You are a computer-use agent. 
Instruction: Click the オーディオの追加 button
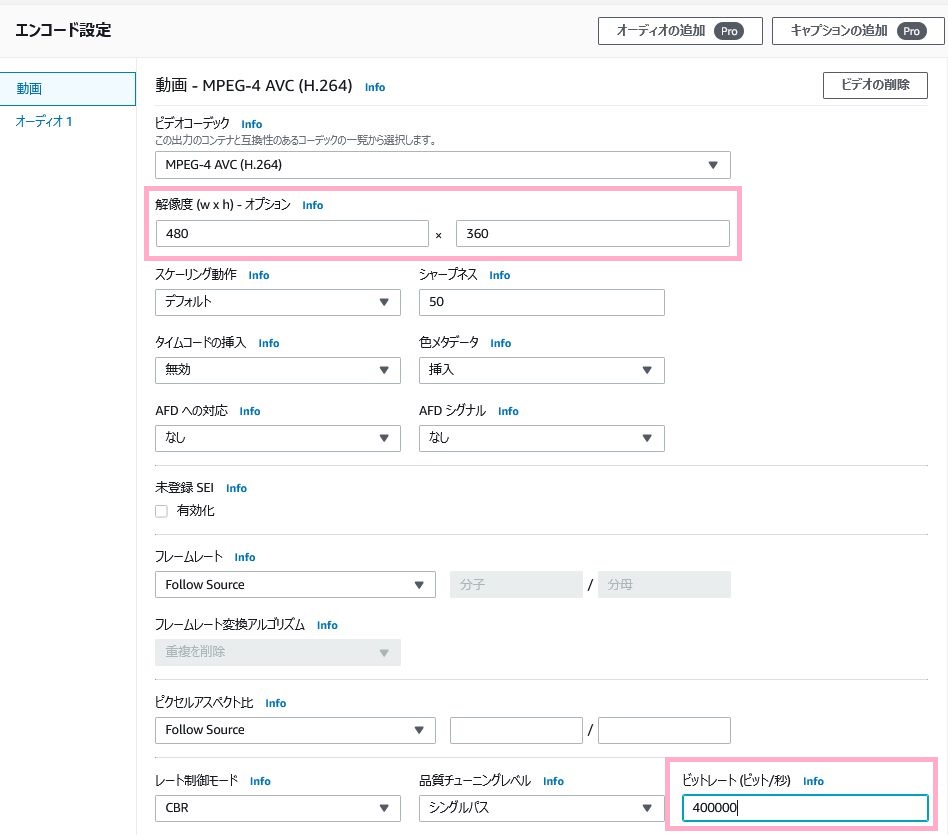tap(680, 31)
